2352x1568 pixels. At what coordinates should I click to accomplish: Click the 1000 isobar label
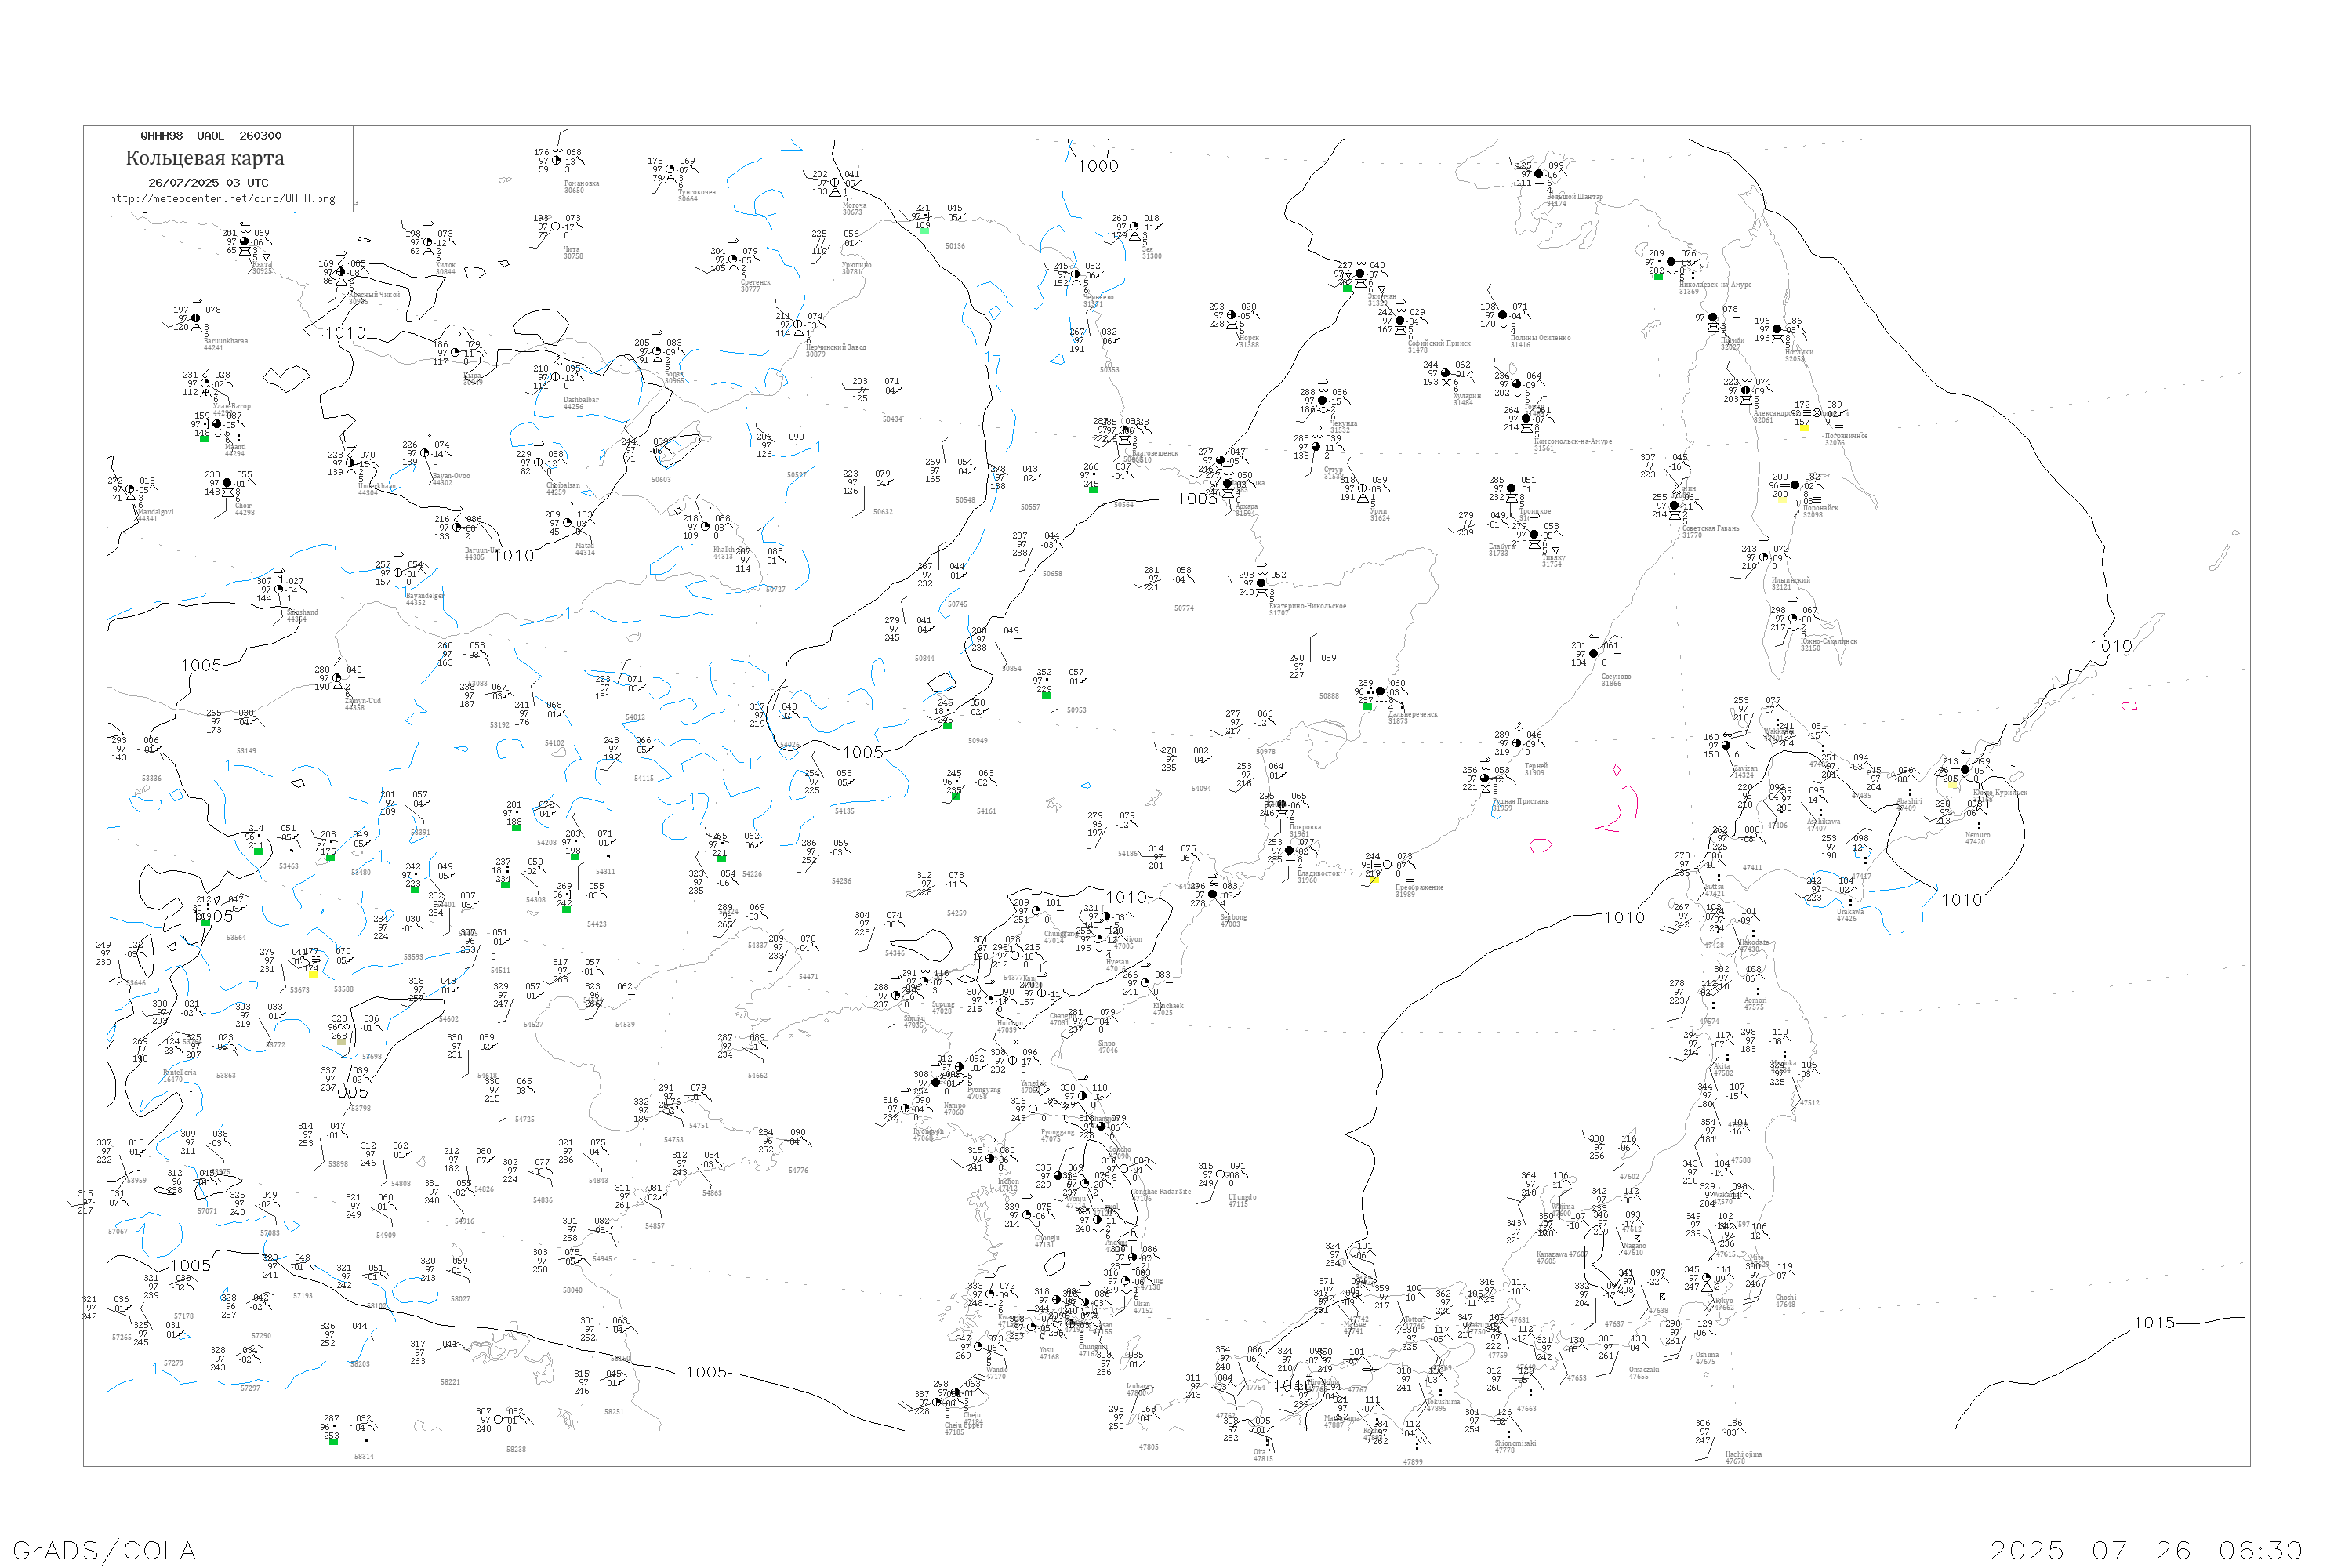[1098, 166]
